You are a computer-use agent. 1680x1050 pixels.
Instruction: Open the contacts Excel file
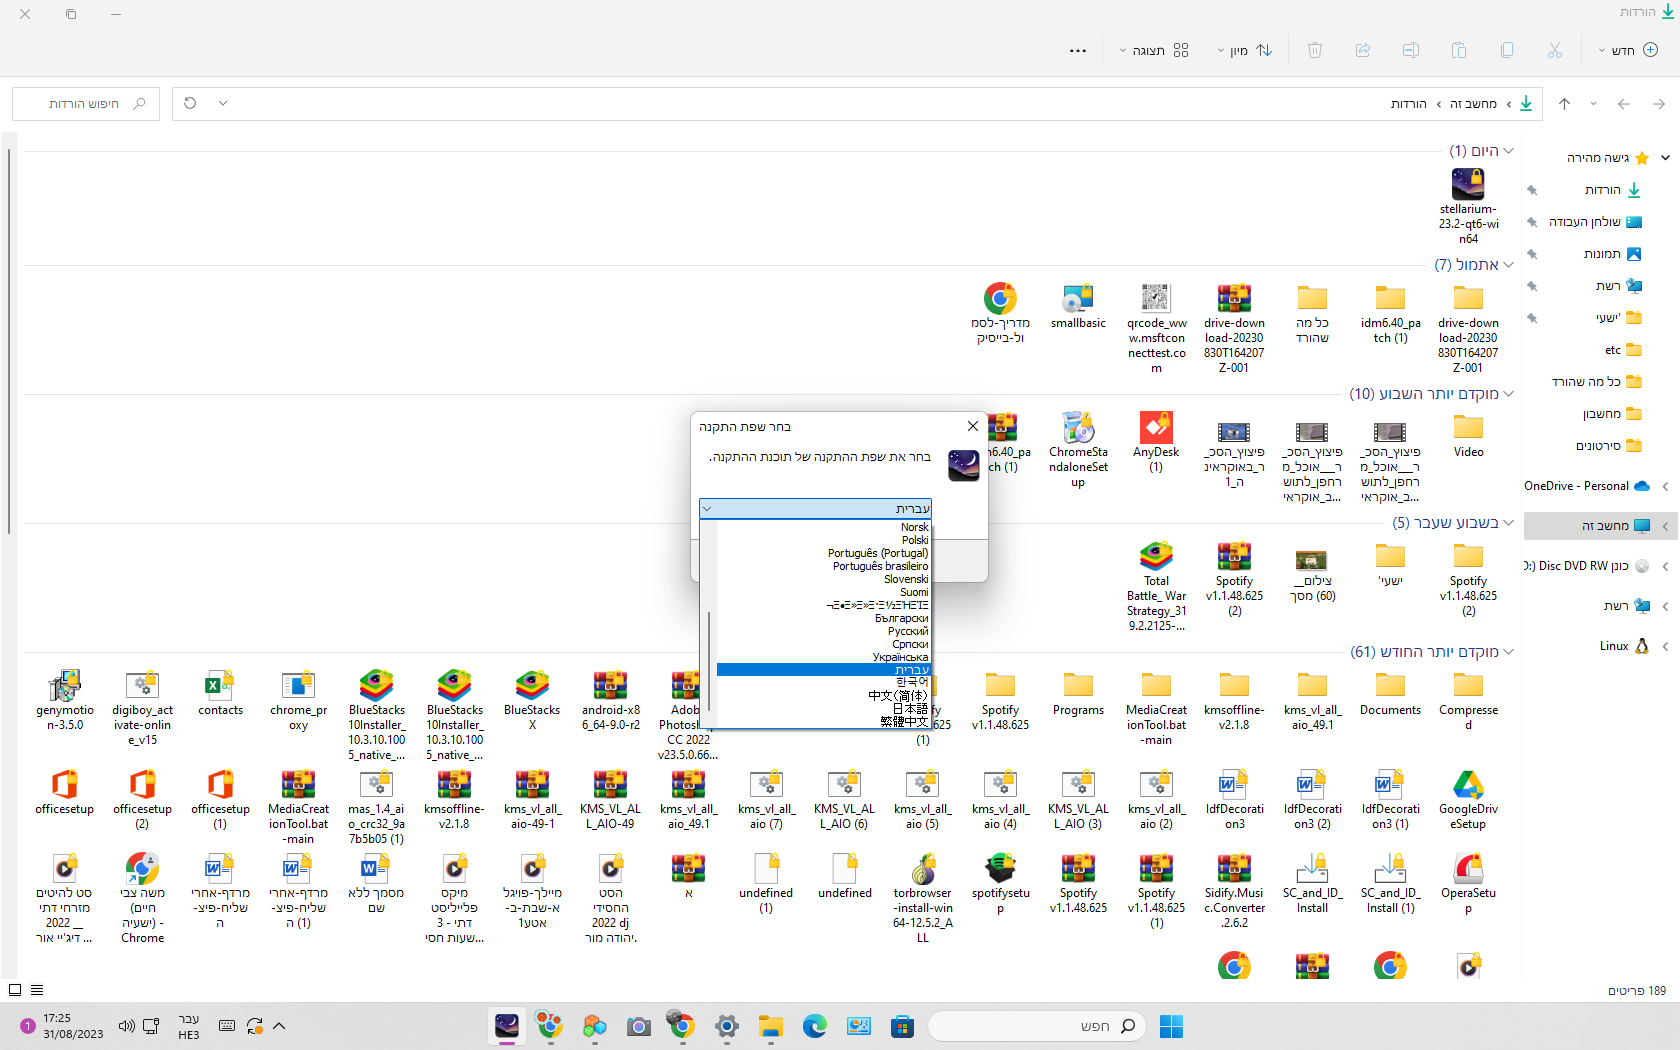coord(221,693)
